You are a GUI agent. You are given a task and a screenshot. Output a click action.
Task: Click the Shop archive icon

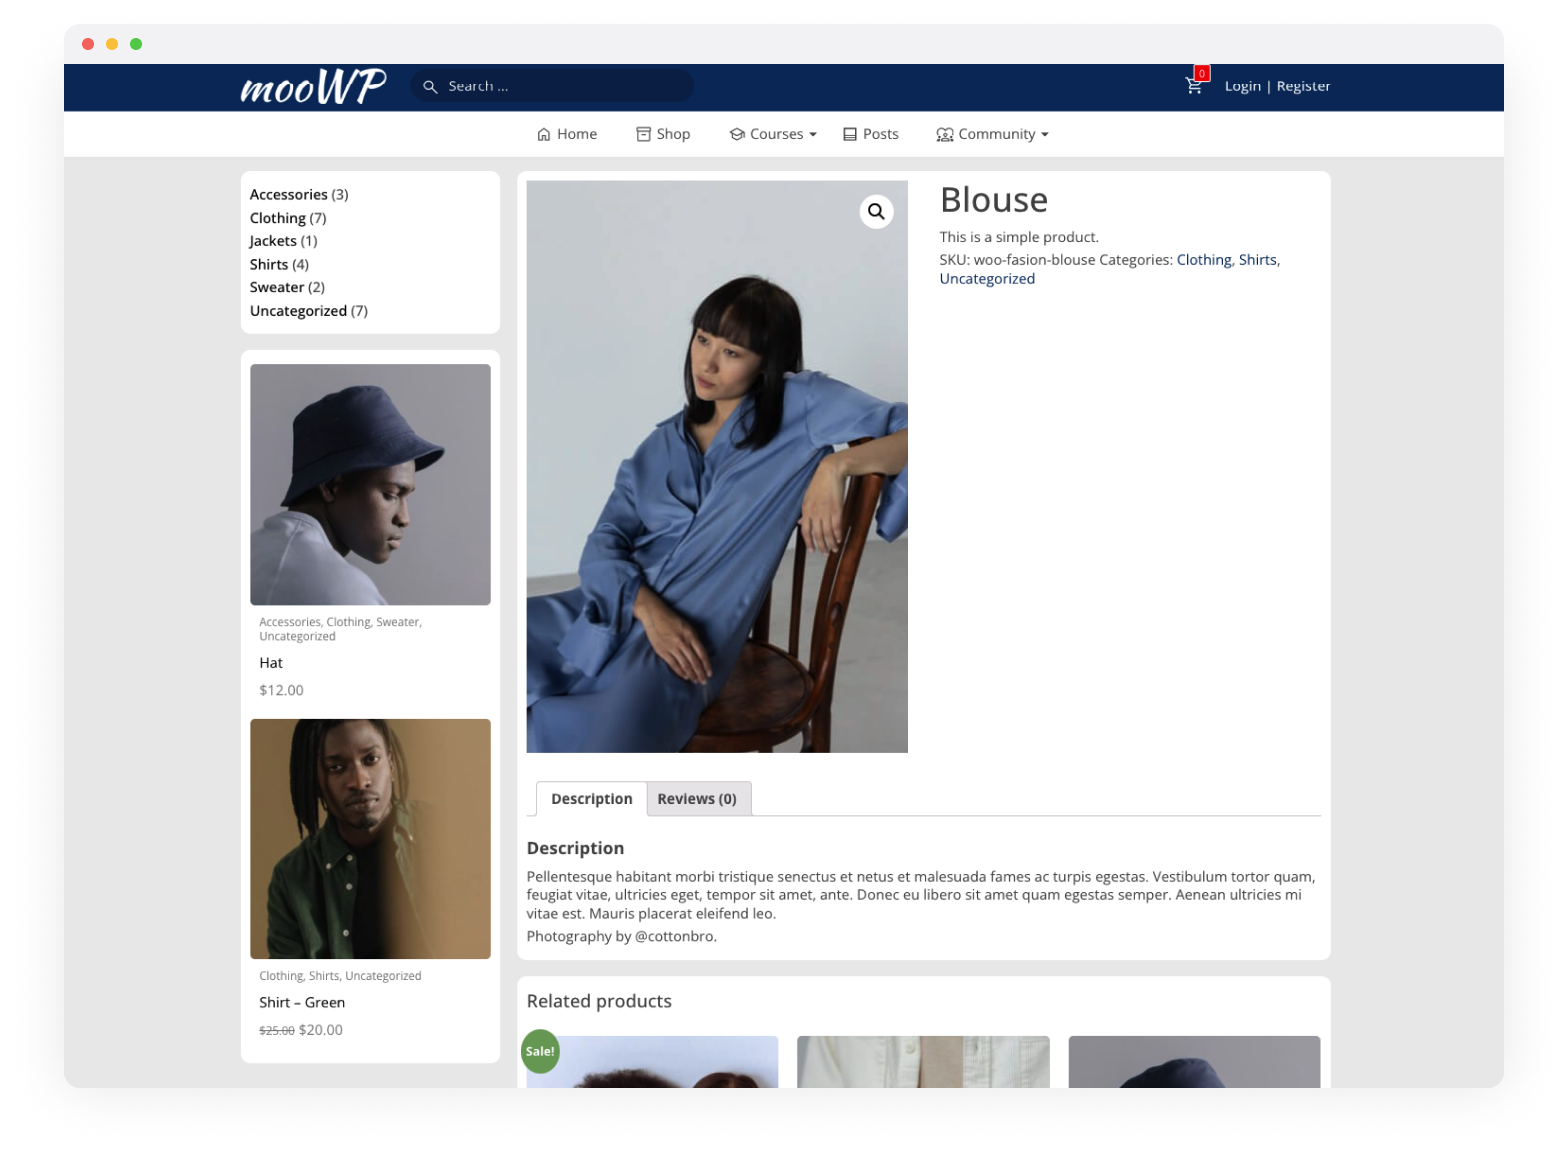[643, 134]
